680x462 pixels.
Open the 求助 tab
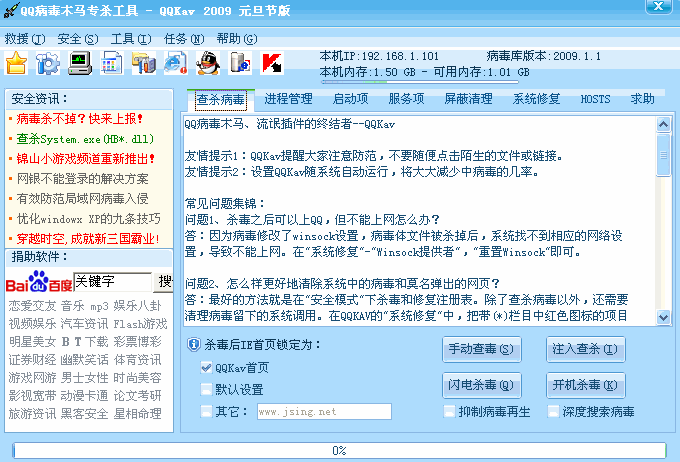pos(643,99)
